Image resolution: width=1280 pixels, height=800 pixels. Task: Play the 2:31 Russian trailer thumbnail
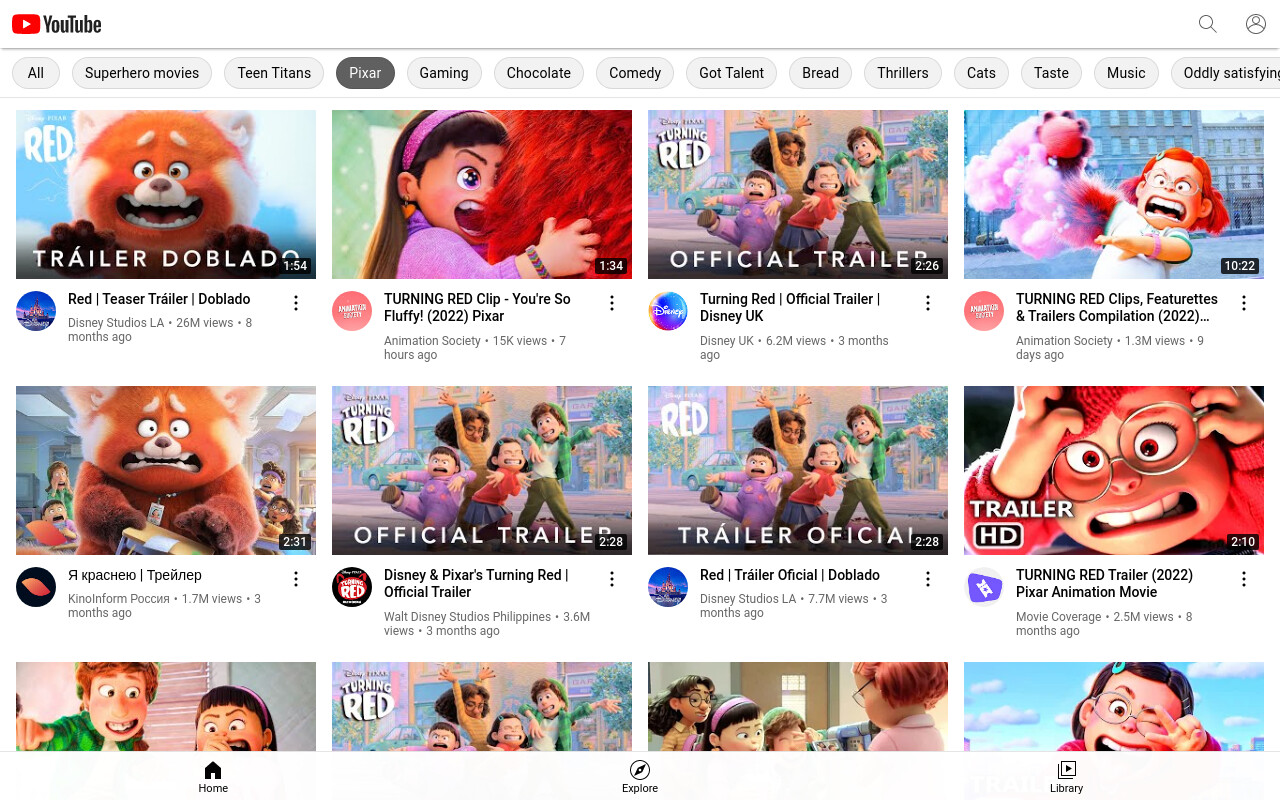[166, 470]
